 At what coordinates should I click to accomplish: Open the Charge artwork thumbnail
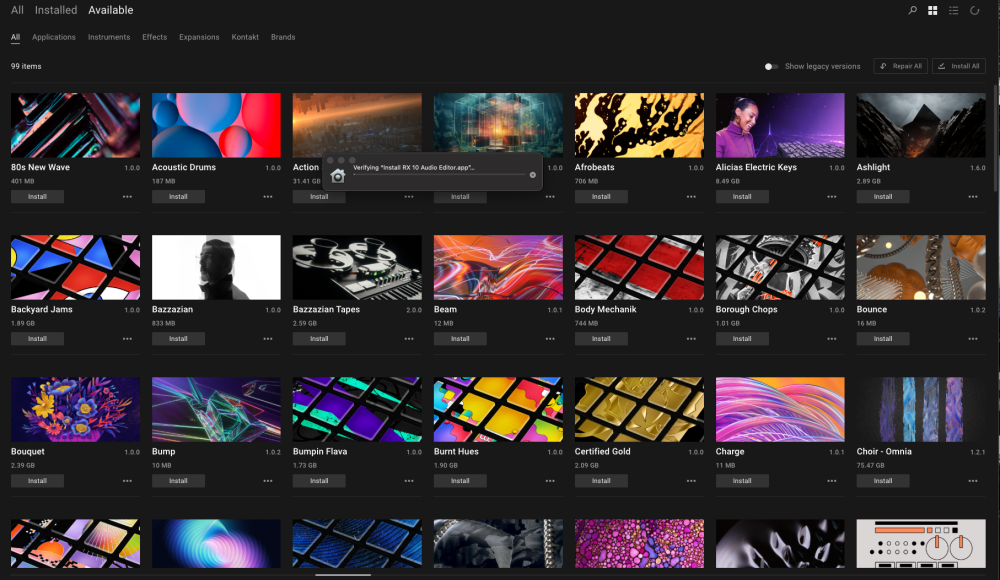(780, 409)
